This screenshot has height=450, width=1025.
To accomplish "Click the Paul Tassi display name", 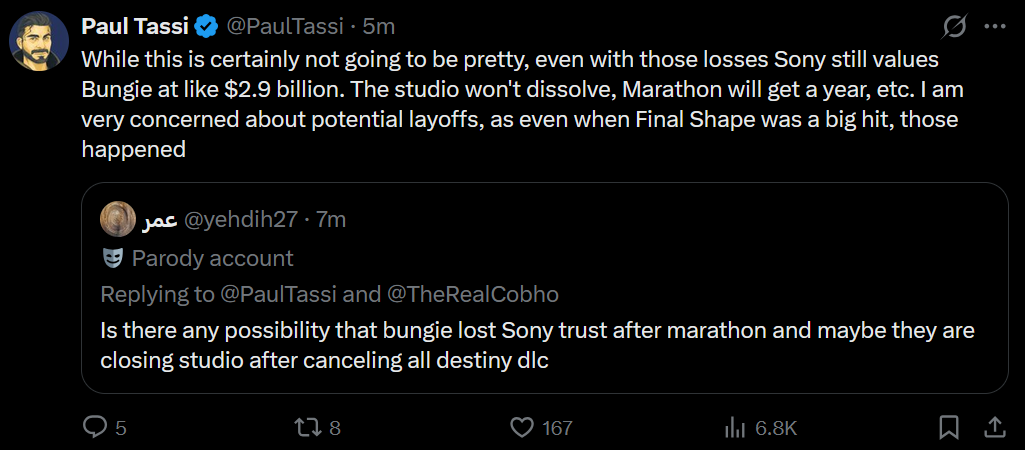I will [135, 27].
